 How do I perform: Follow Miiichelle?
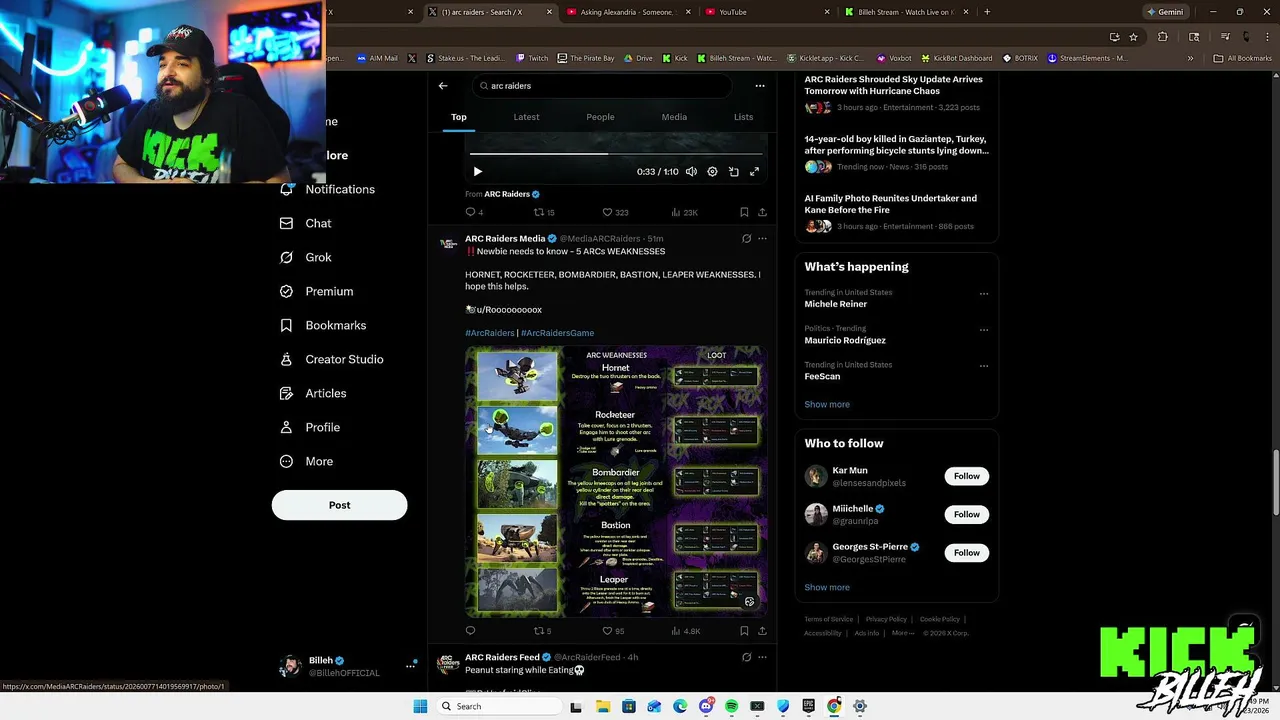click(x=967, y=514)
